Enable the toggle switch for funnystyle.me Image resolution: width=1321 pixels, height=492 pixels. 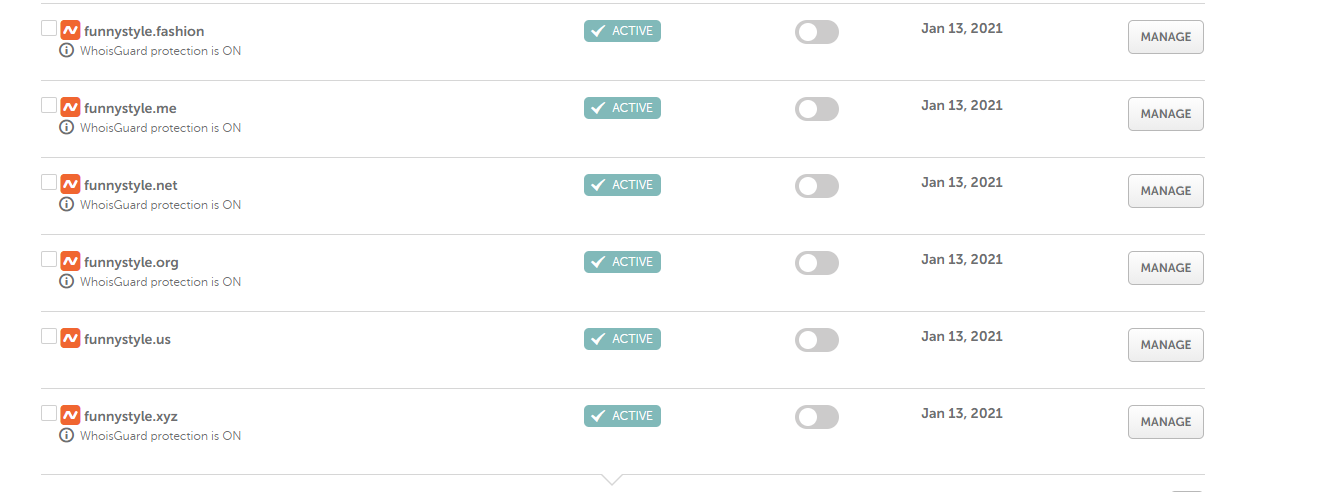pos(816,109)
